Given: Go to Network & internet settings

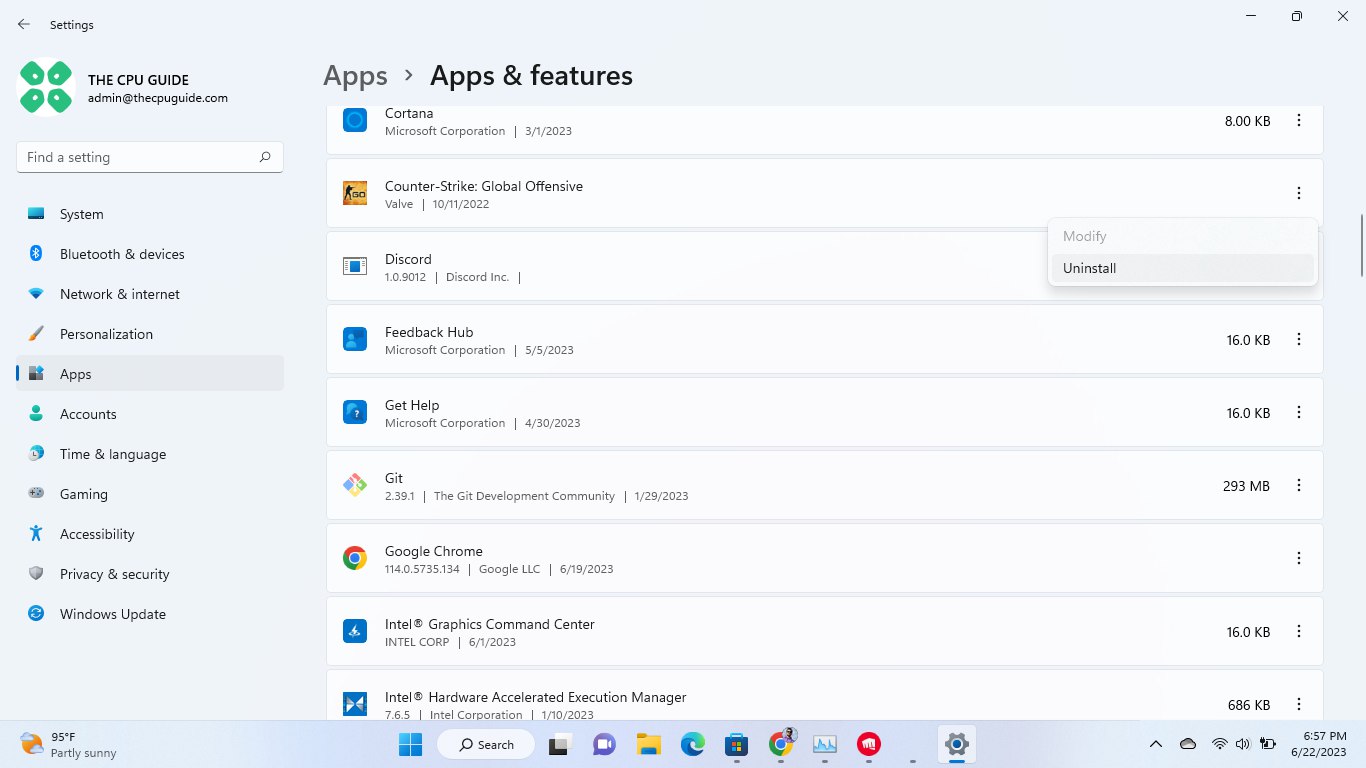Looking at the screenshot, I should (x=150, y=294).
